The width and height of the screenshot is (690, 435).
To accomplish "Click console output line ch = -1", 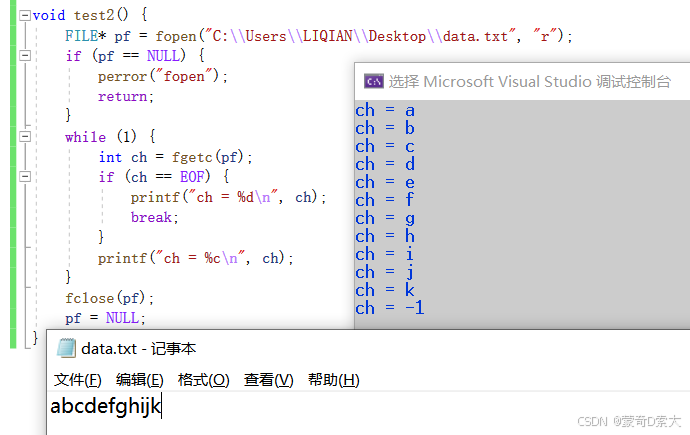I will pyautogui.click(x=390, y=308).
